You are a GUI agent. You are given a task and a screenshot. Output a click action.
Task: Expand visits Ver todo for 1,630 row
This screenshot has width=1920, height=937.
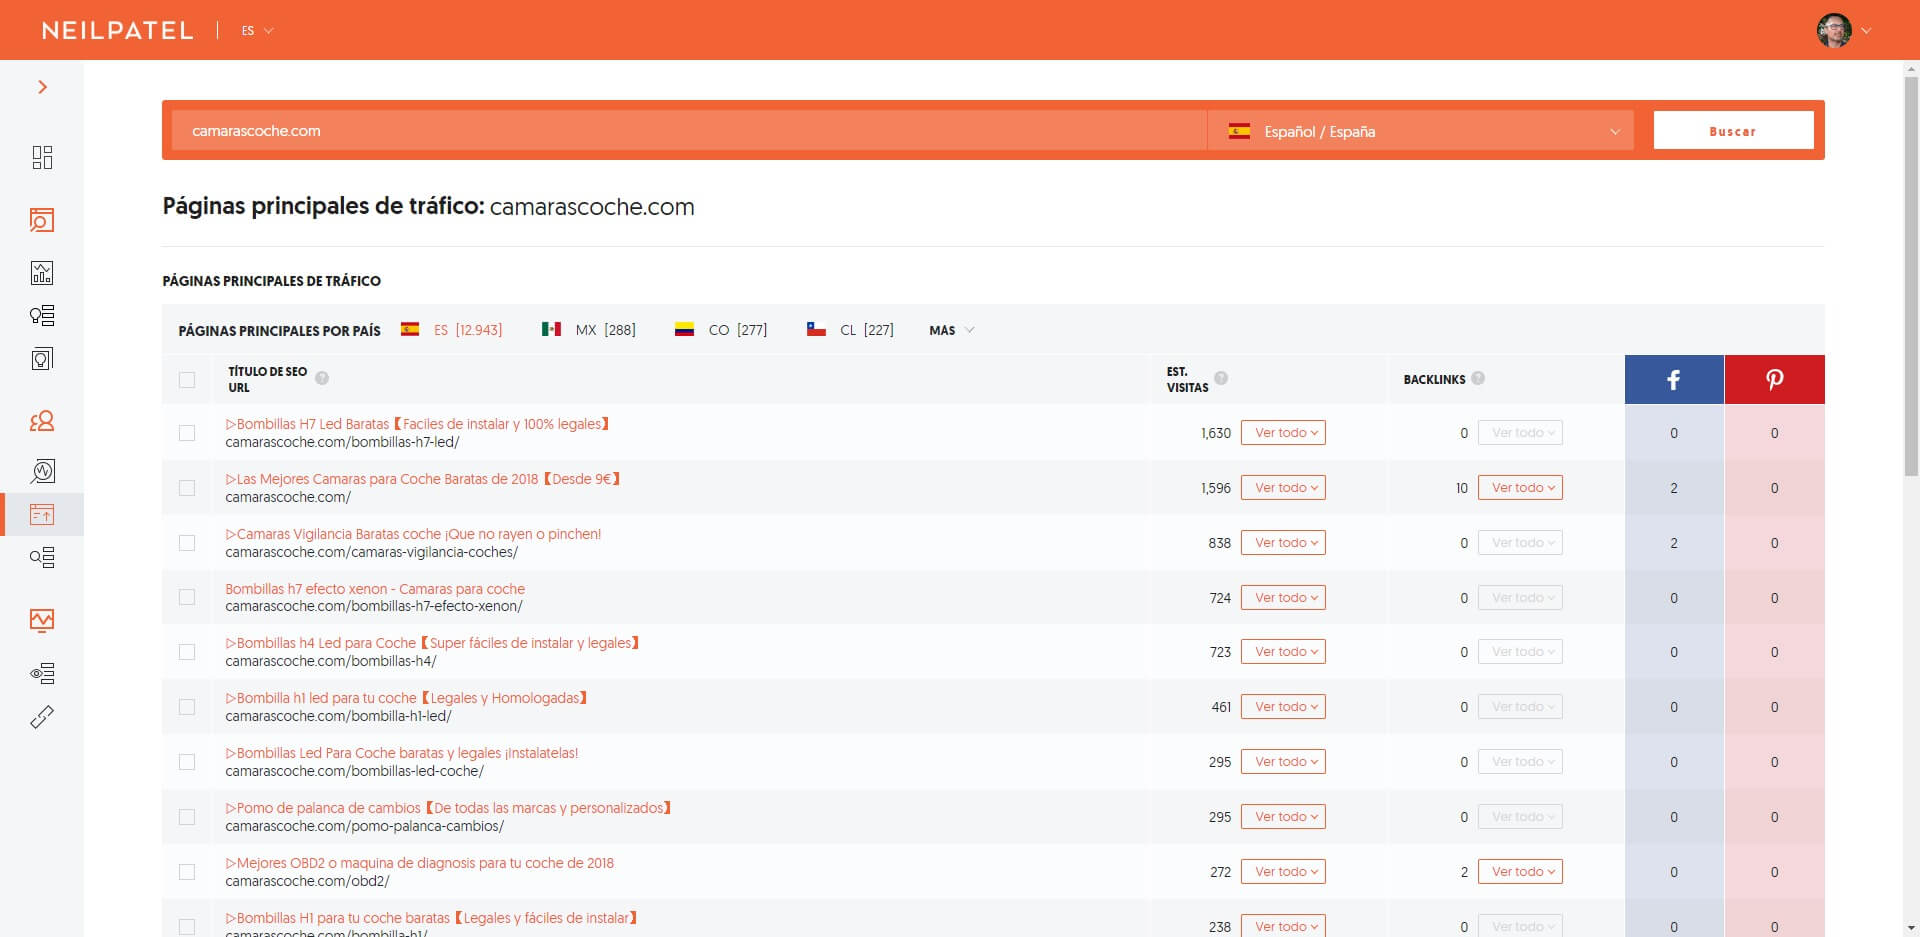(x=1283, y=433)
